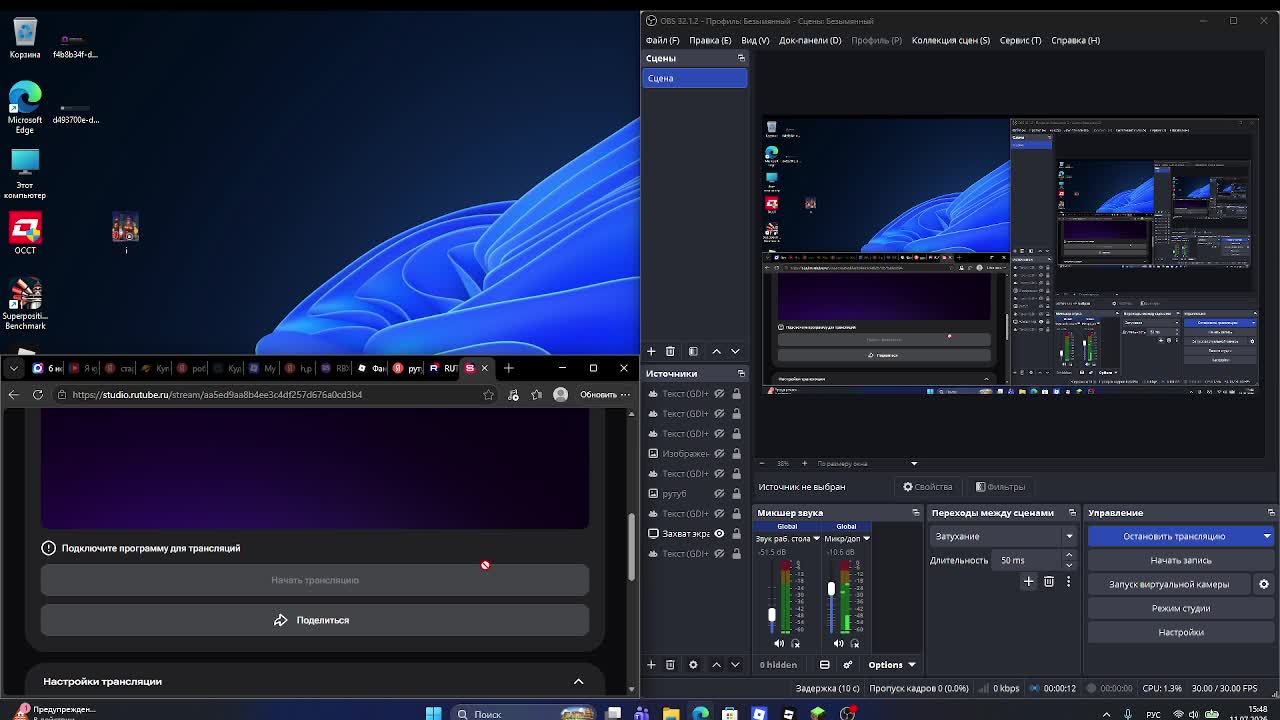The width and height of the screenshot is (1280, 720).
Task: Unlock the Захват экрана source
Action: pos(737,533)
